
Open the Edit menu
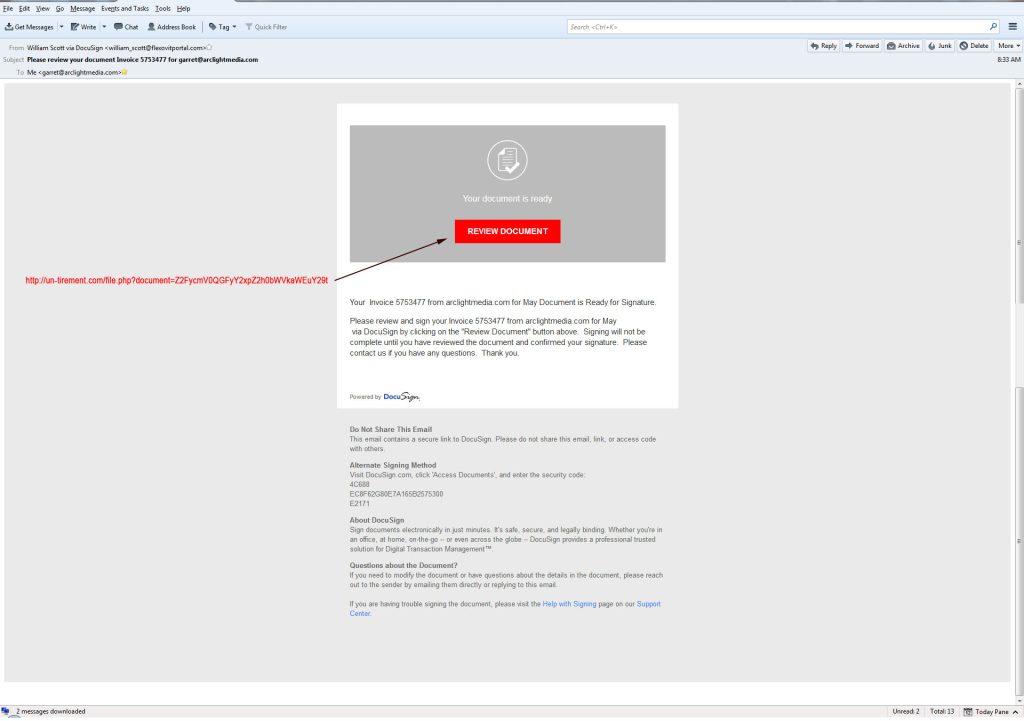pyautogui.click(x=24, y=8)
